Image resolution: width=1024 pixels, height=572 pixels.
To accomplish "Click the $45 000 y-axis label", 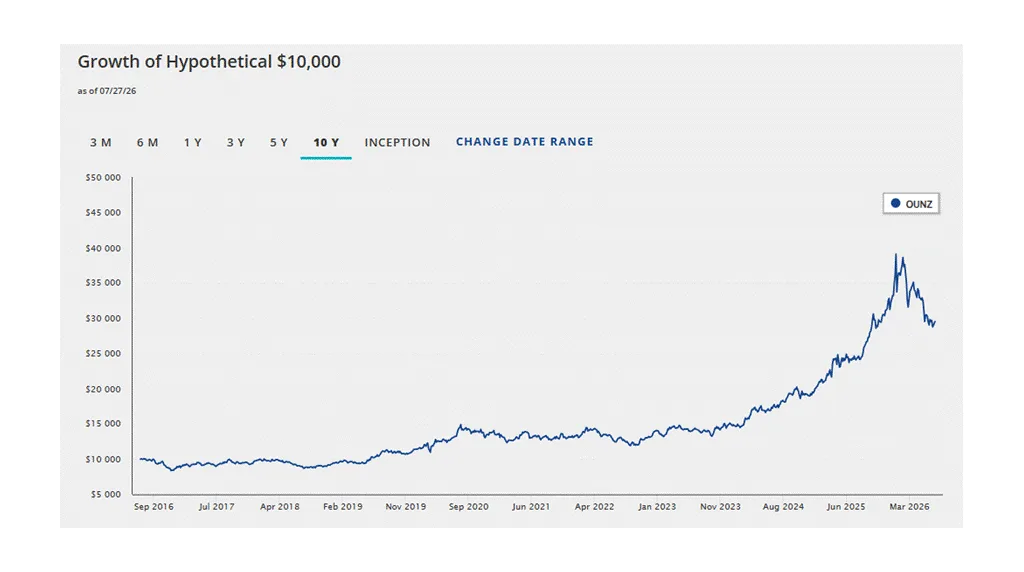I will 103,213.
